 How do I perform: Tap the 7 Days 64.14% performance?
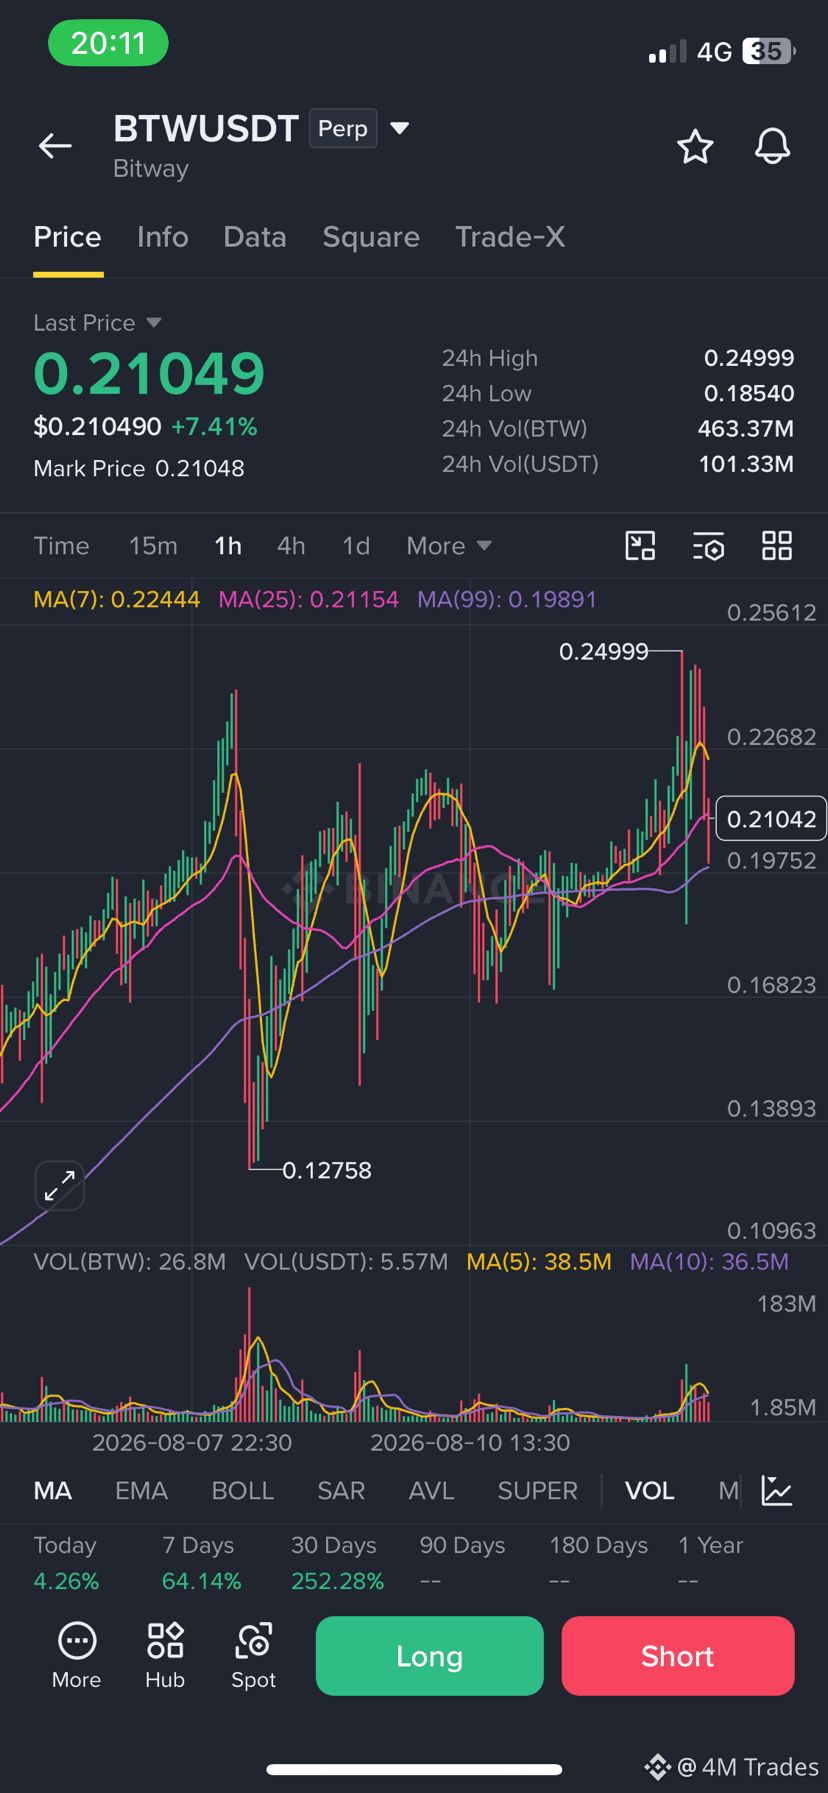(x=201, y=1563)
